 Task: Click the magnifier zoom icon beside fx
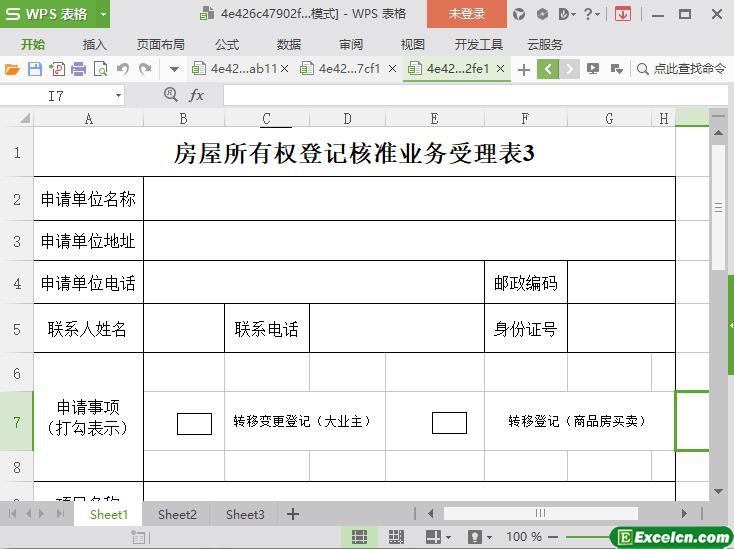[171, 95]
